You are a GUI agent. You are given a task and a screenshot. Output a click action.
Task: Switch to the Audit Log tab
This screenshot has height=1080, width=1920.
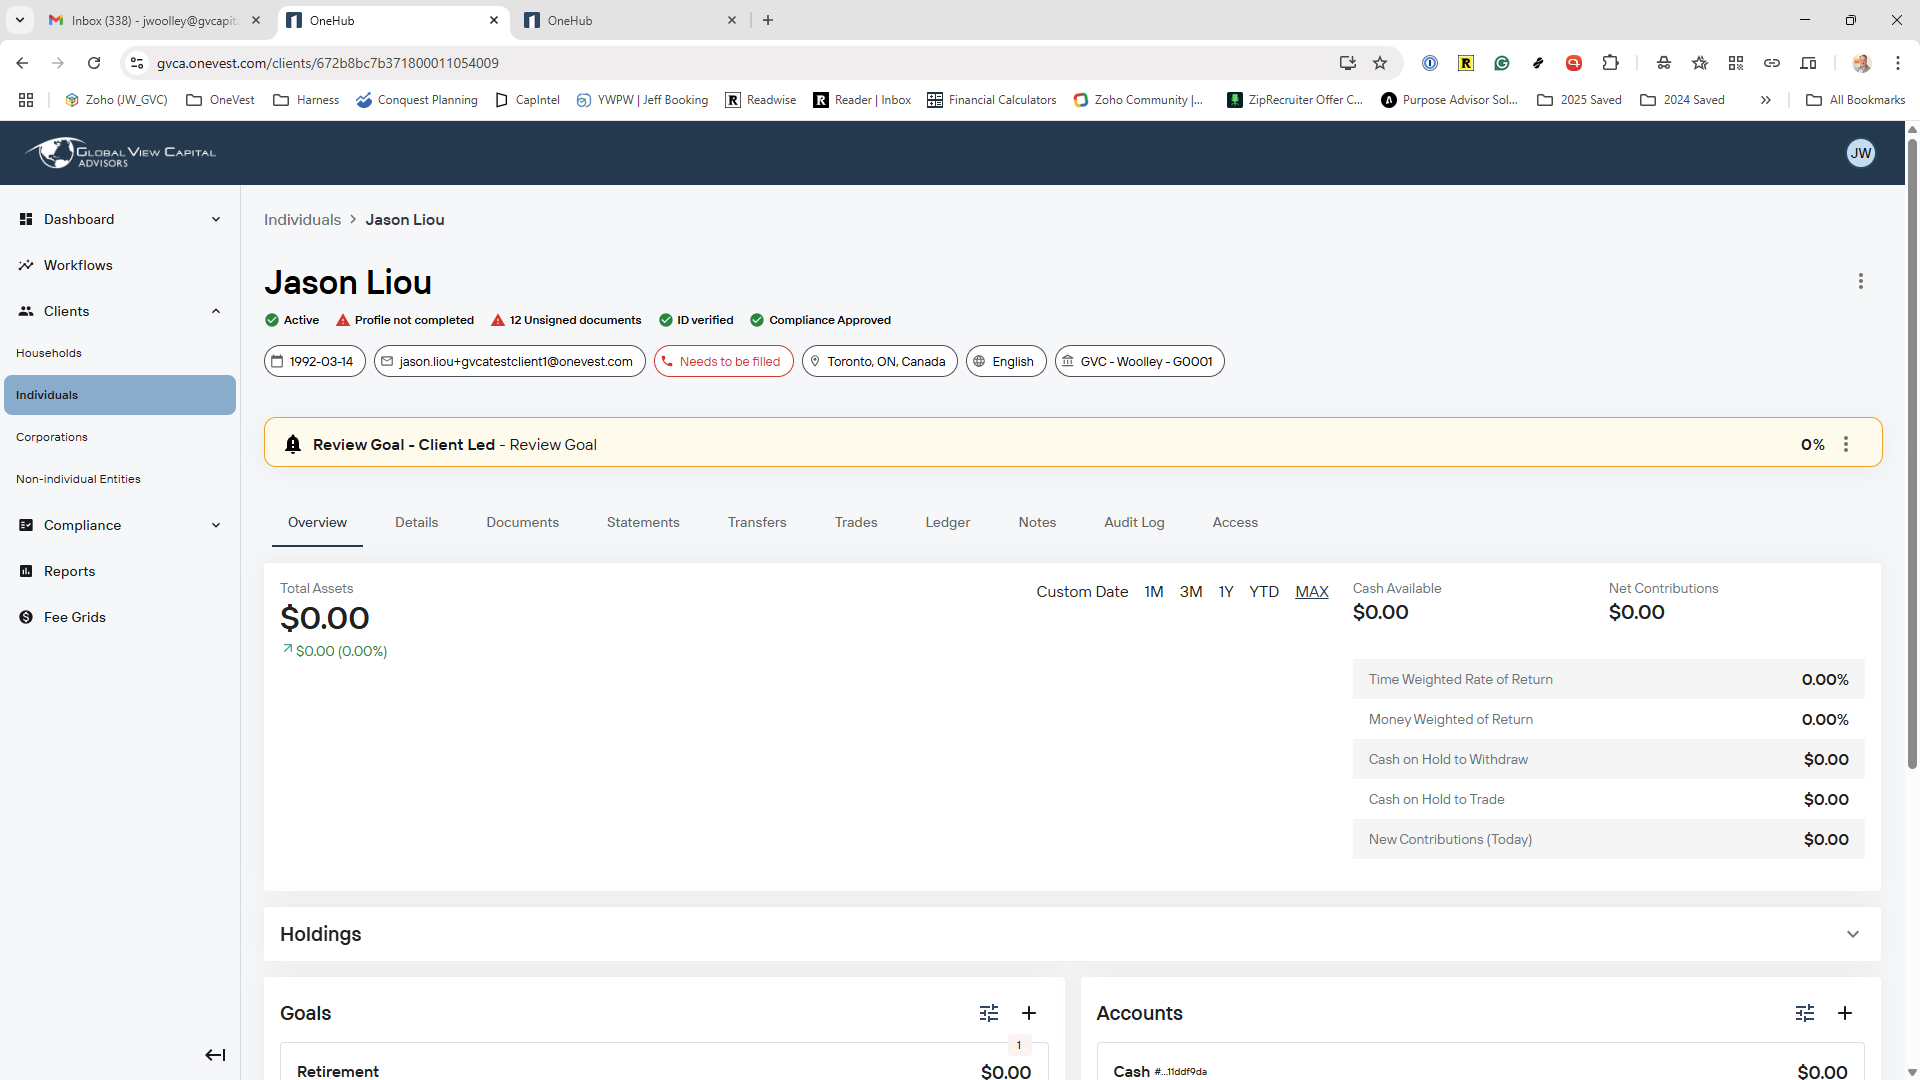[1134, 522]
